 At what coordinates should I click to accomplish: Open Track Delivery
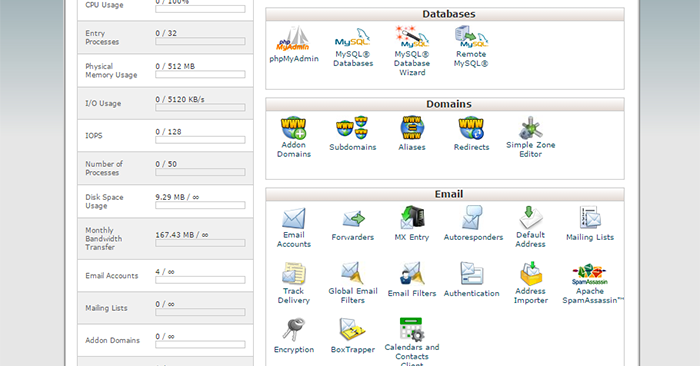coord(294,283)
